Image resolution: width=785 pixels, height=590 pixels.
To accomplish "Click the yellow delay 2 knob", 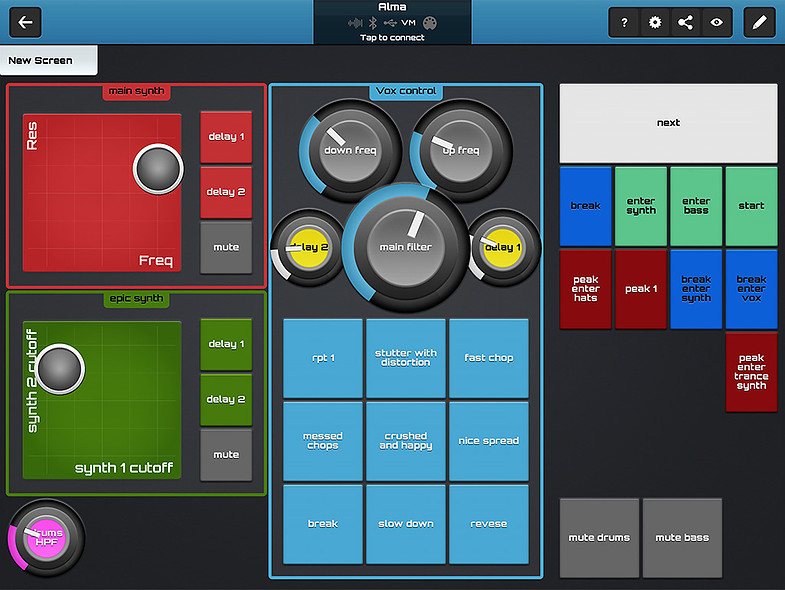I will tap(309, 247).
